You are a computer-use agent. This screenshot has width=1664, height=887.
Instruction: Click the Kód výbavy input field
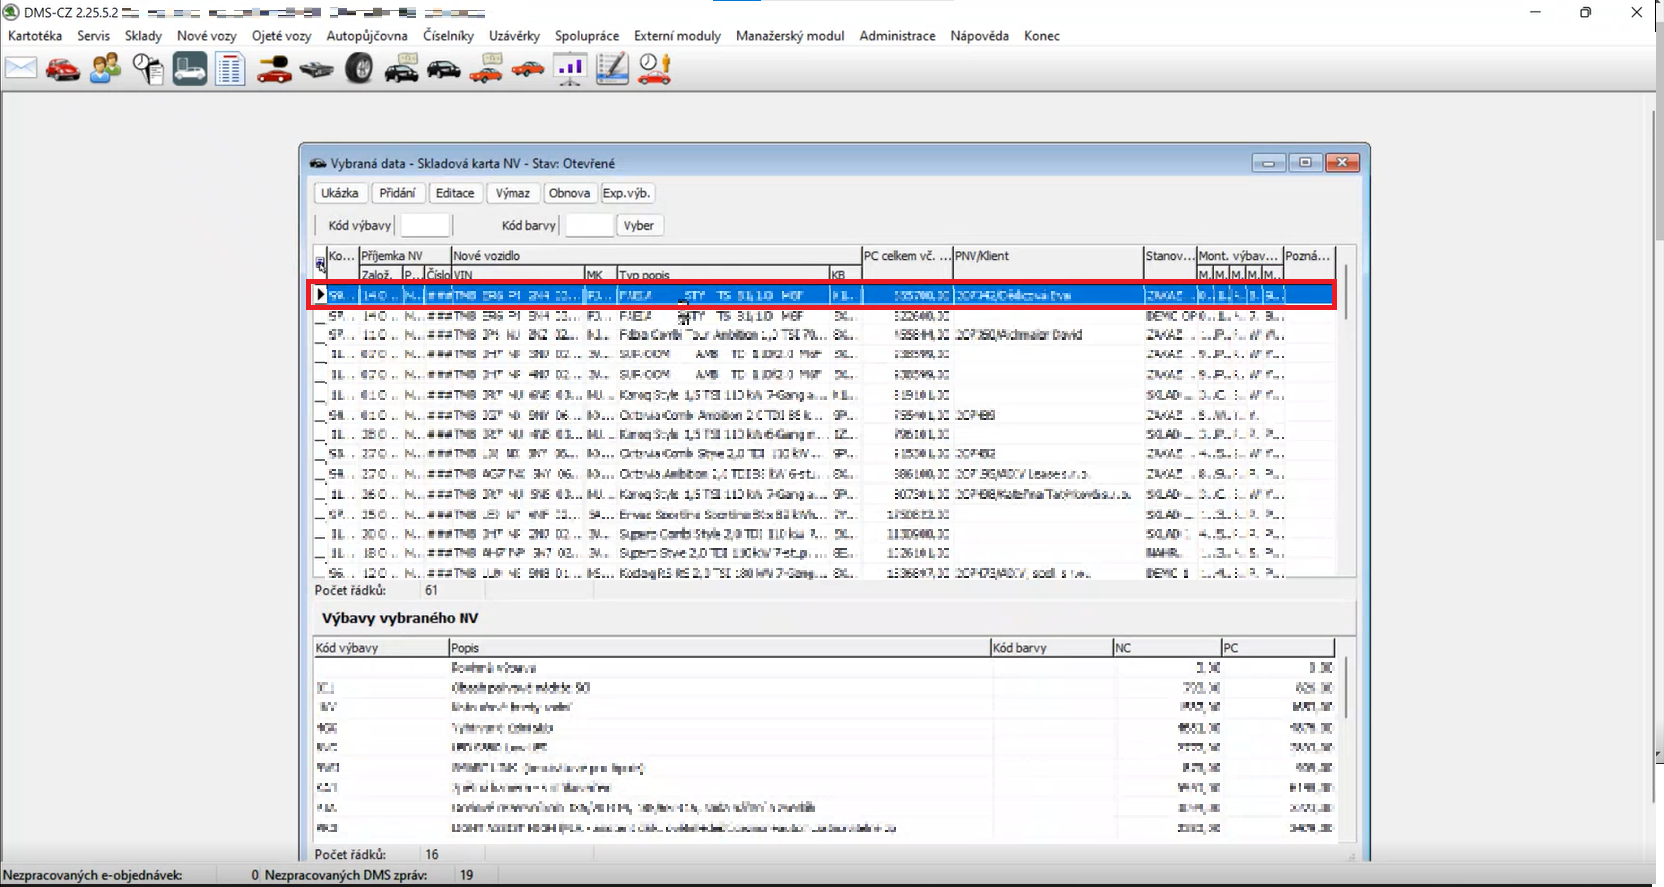click(x=425, y=226)
